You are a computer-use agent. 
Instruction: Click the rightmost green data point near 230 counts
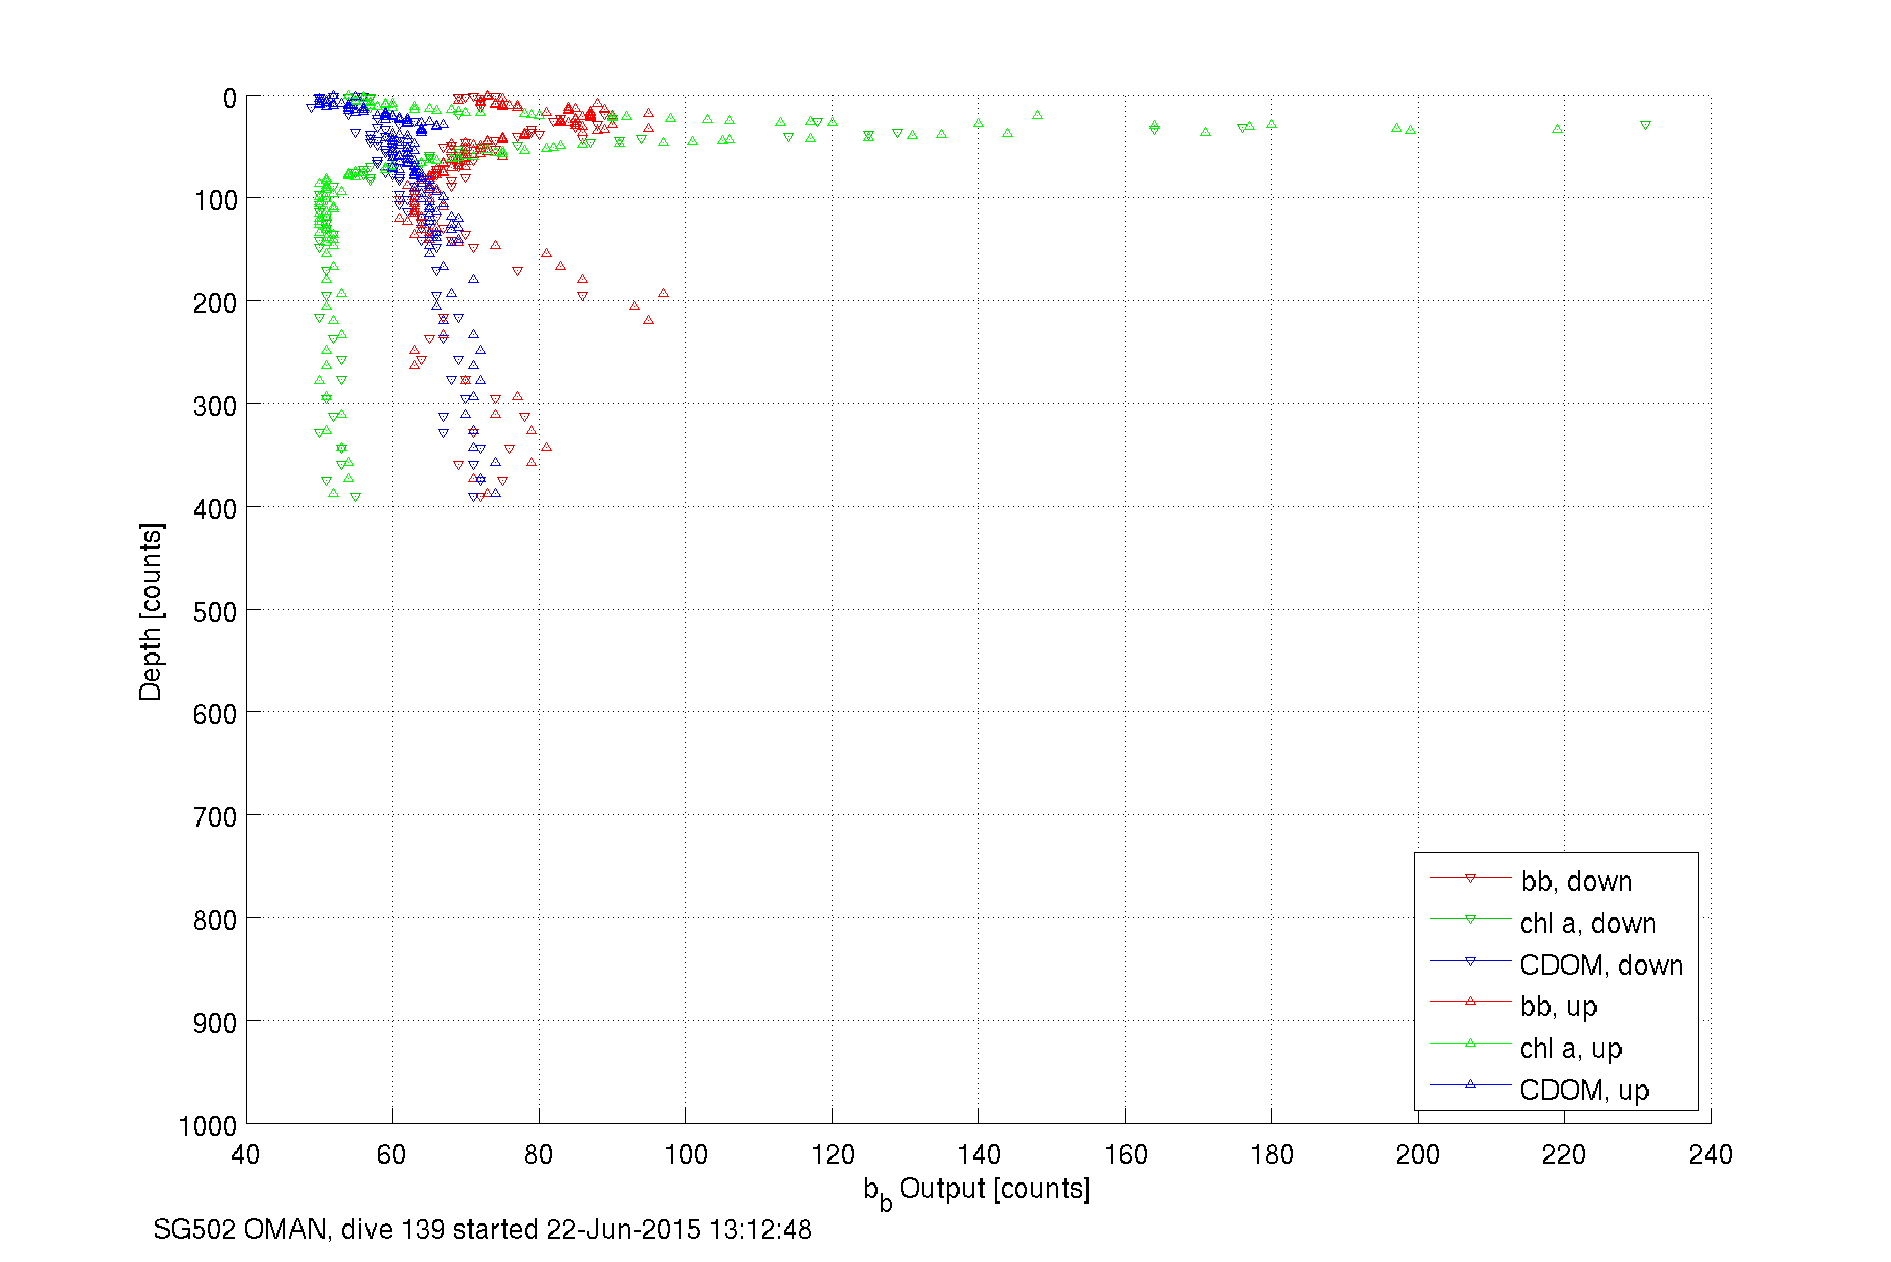(x=1645, y=126)
